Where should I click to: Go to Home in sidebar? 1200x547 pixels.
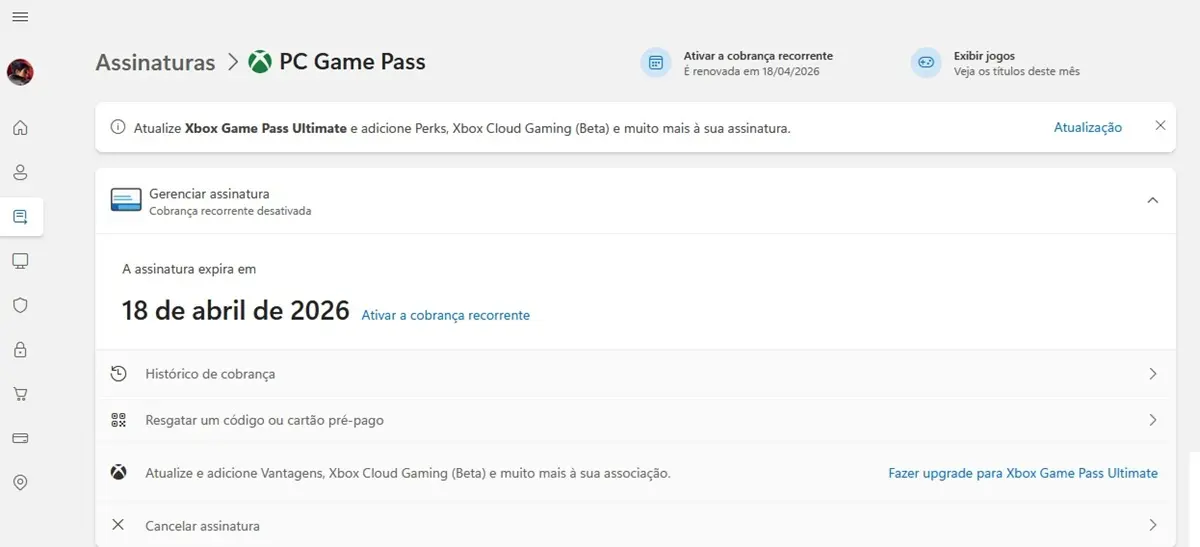click(20, 128)
